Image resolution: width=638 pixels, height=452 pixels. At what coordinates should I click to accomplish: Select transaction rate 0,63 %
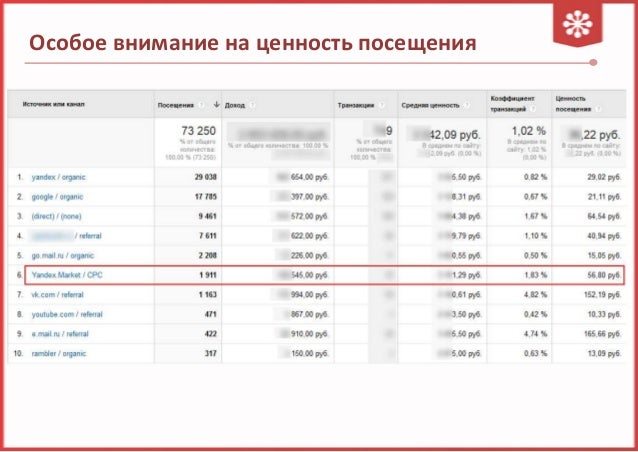point(535,353)
